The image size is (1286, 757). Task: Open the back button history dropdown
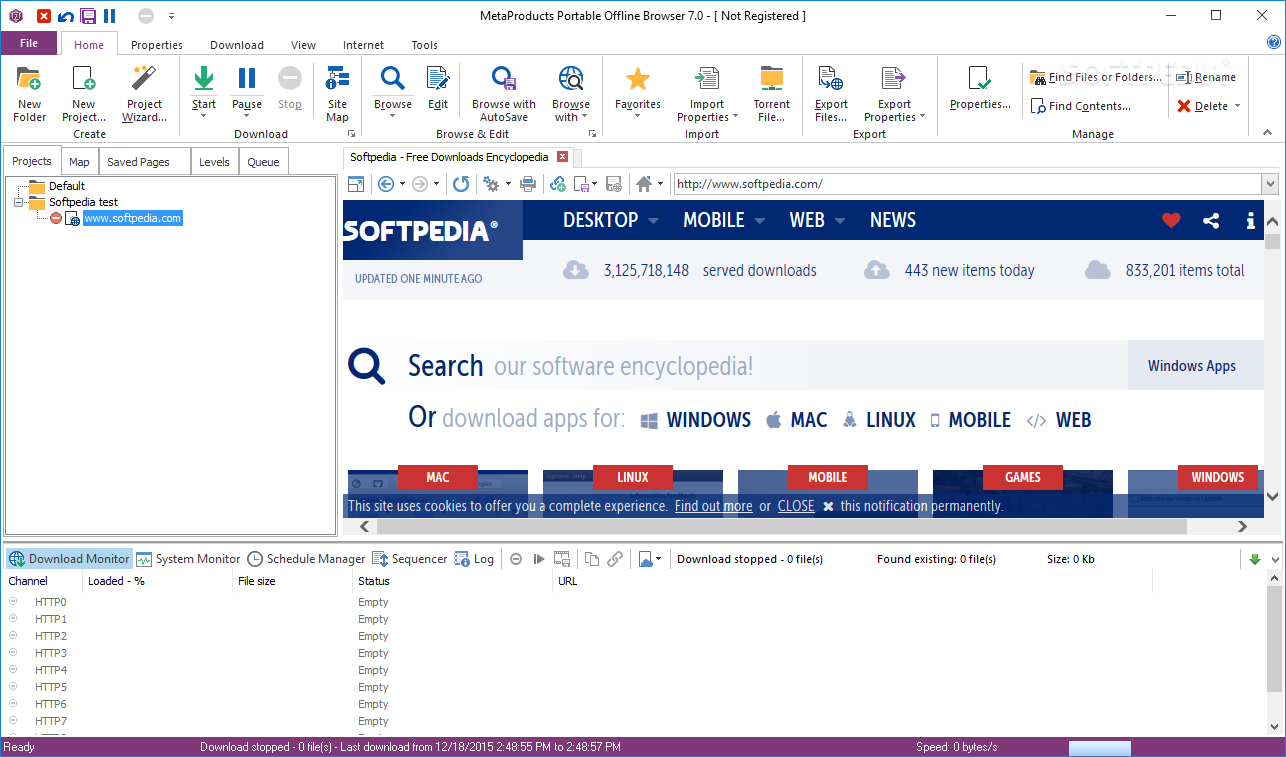[x=402, y=184]
